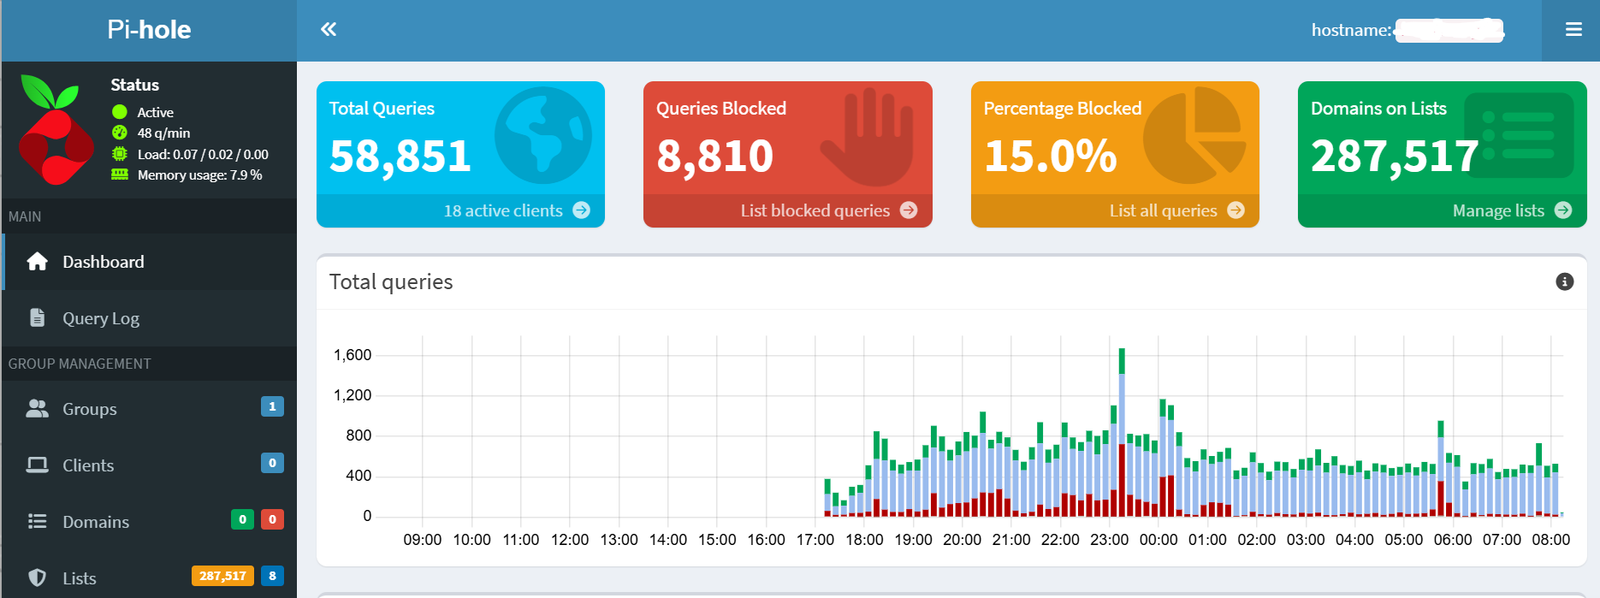Image resolution: width=1600 pixels, height=598 pixels.
Task: Open the Domains menu item
Action: (x=96, y=522)
